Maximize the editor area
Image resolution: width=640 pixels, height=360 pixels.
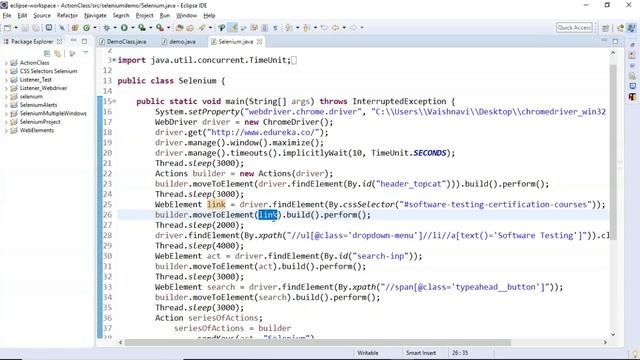pos(616,41)
